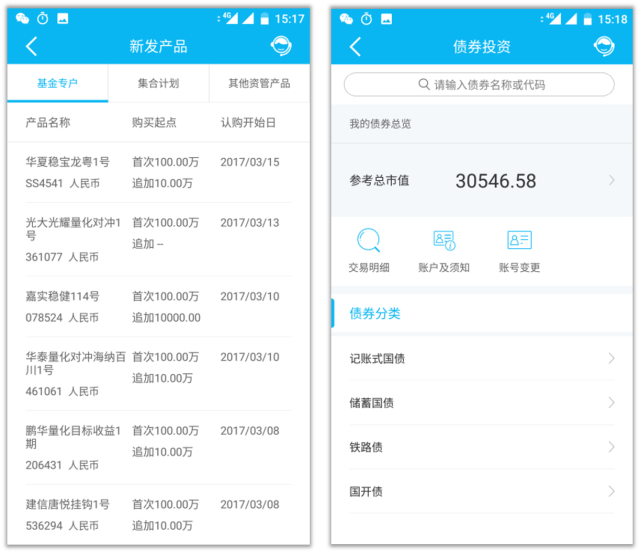
Task: Click the date 2017/03/15
Action: pos(250,162)
